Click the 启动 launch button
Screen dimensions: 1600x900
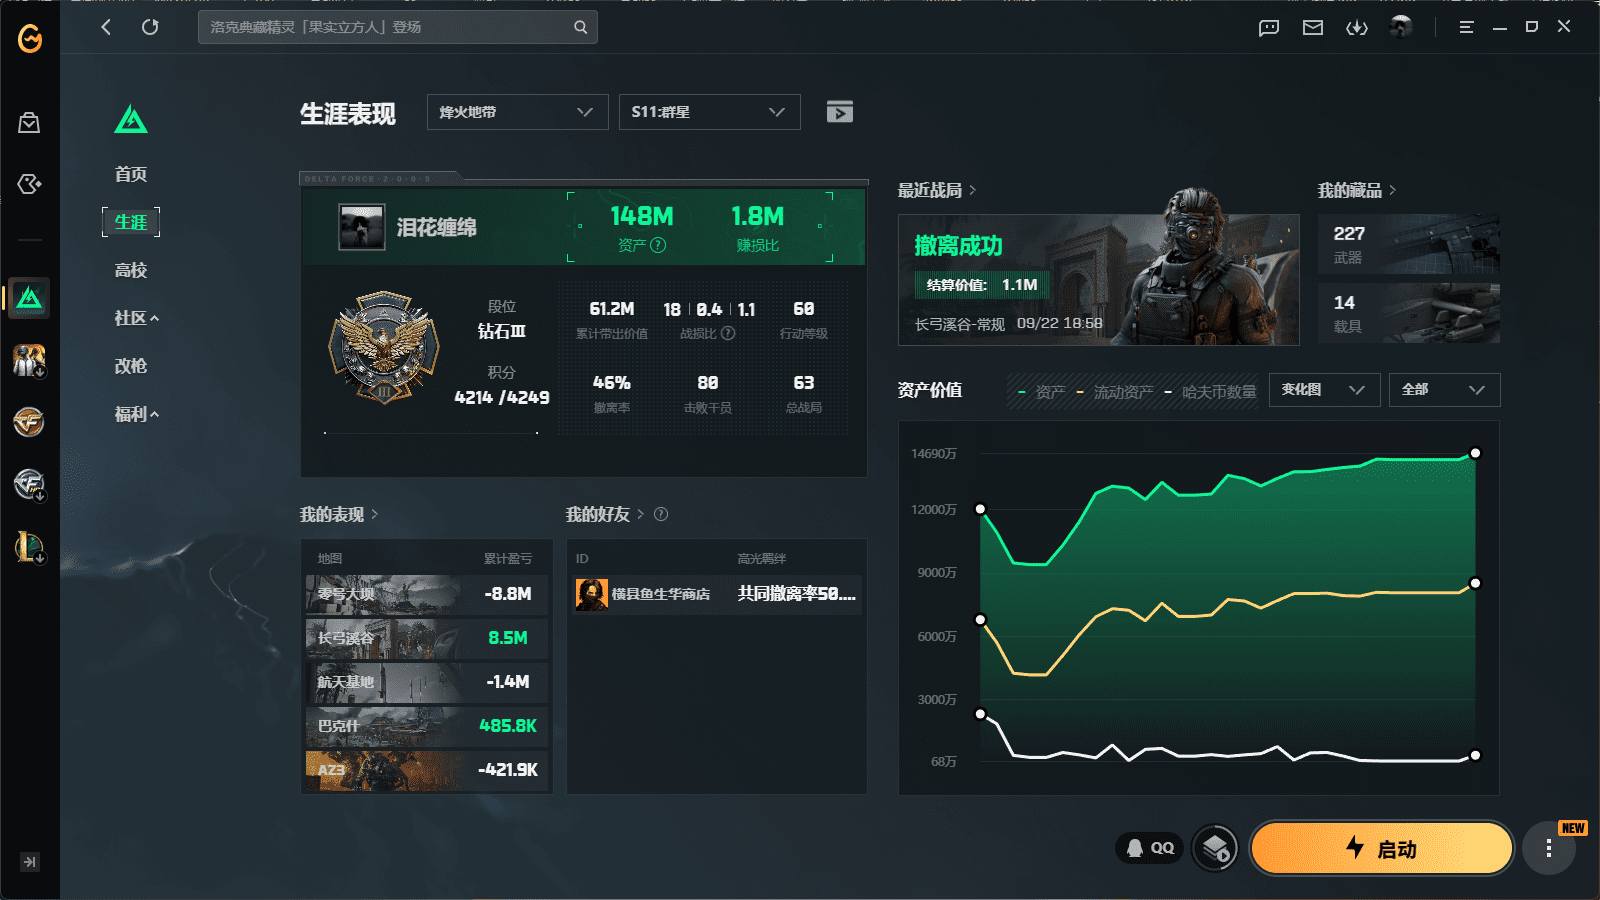(1382, 848)
